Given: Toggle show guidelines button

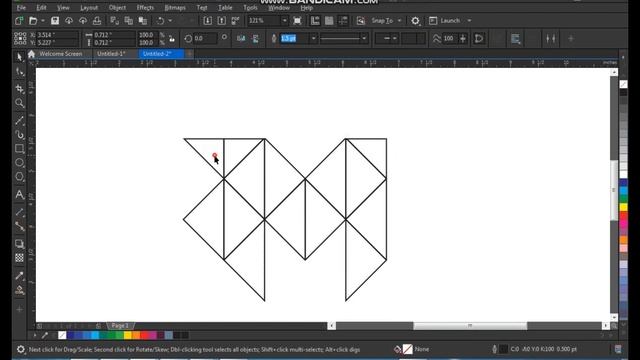Looking at the screenshot, I should (x=343, y=20).
